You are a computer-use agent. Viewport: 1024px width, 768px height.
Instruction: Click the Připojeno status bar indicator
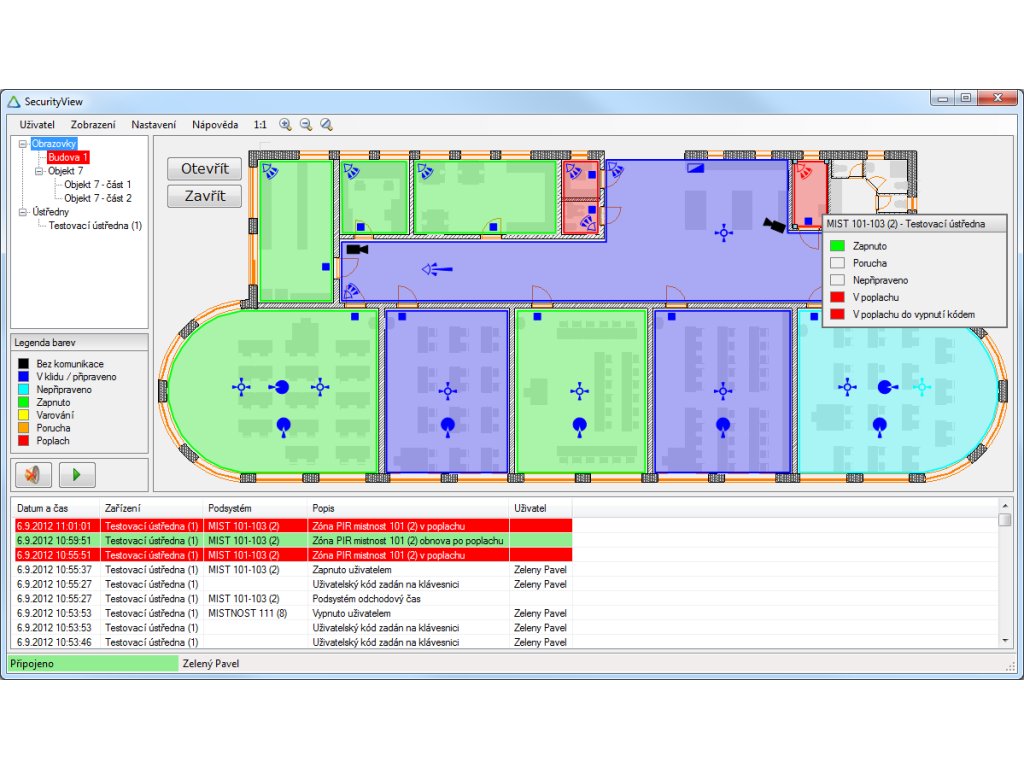click(x=93, y=664)
